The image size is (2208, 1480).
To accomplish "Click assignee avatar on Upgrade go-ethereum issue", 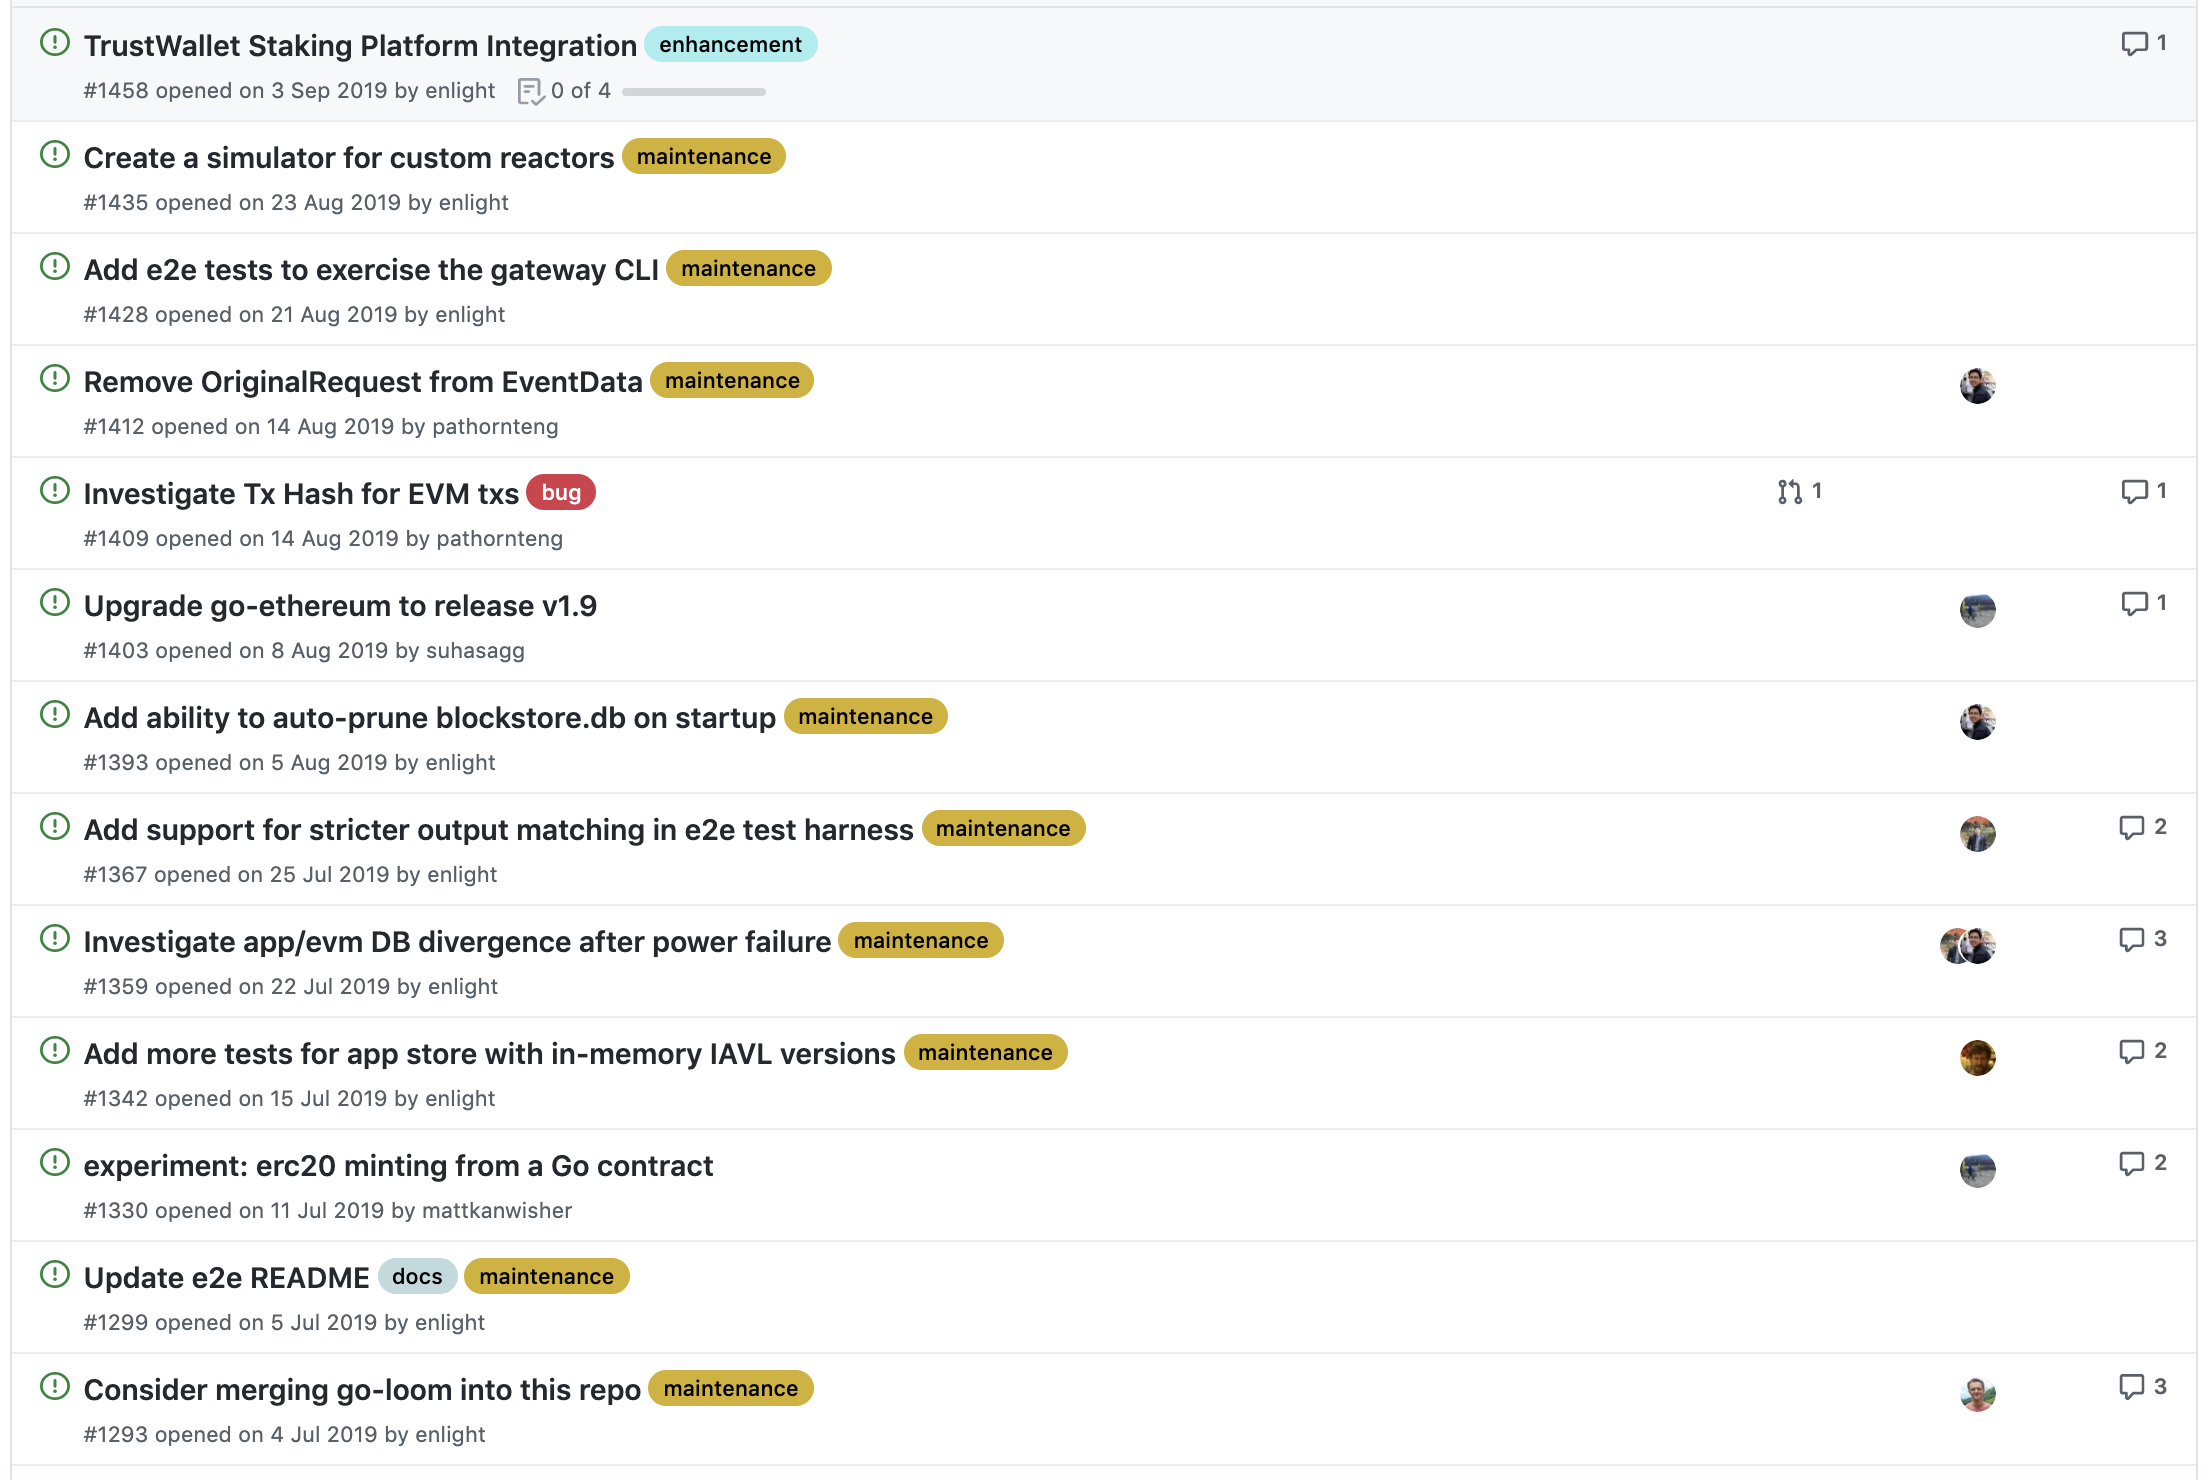I will [x=1977, y=609].
